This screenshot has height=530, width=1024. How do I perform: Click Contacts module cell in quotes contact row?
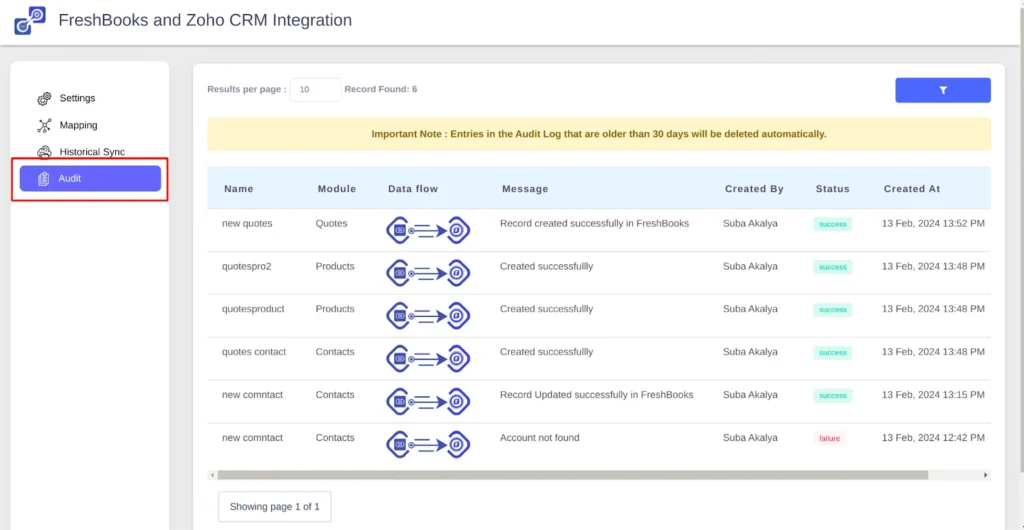[x=335, y=352]
